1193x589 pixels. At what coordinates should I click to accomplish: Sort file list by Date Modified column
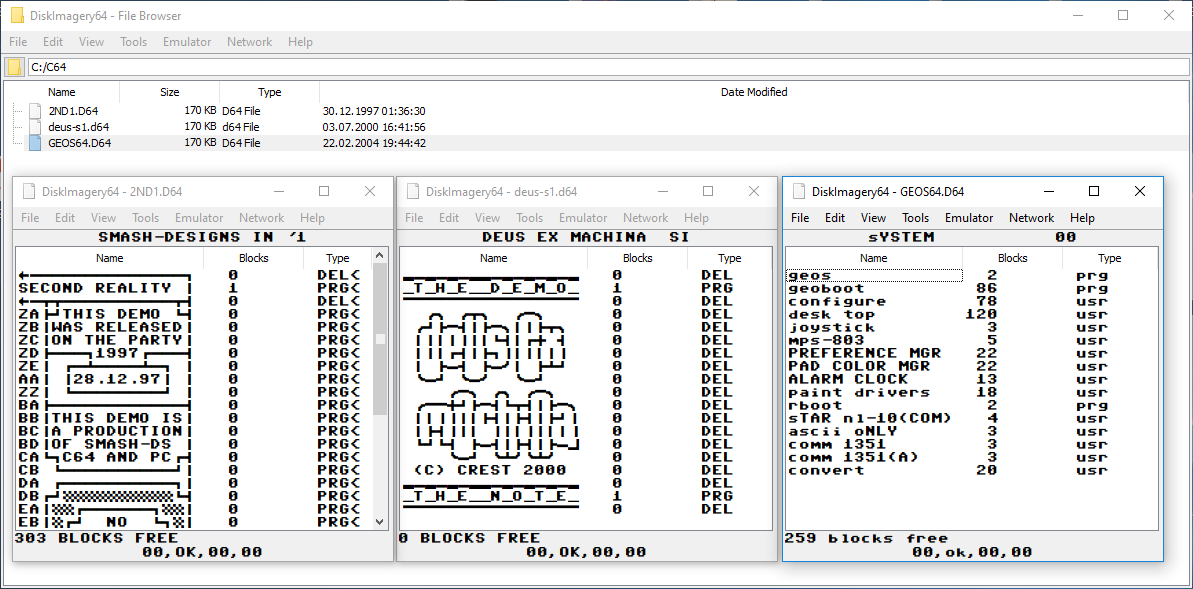coord(753,92)
